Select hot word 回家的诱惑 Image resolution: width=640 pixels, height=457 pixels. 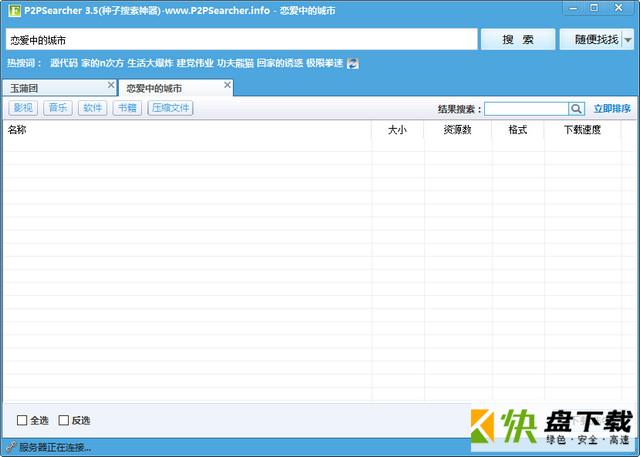280,63
